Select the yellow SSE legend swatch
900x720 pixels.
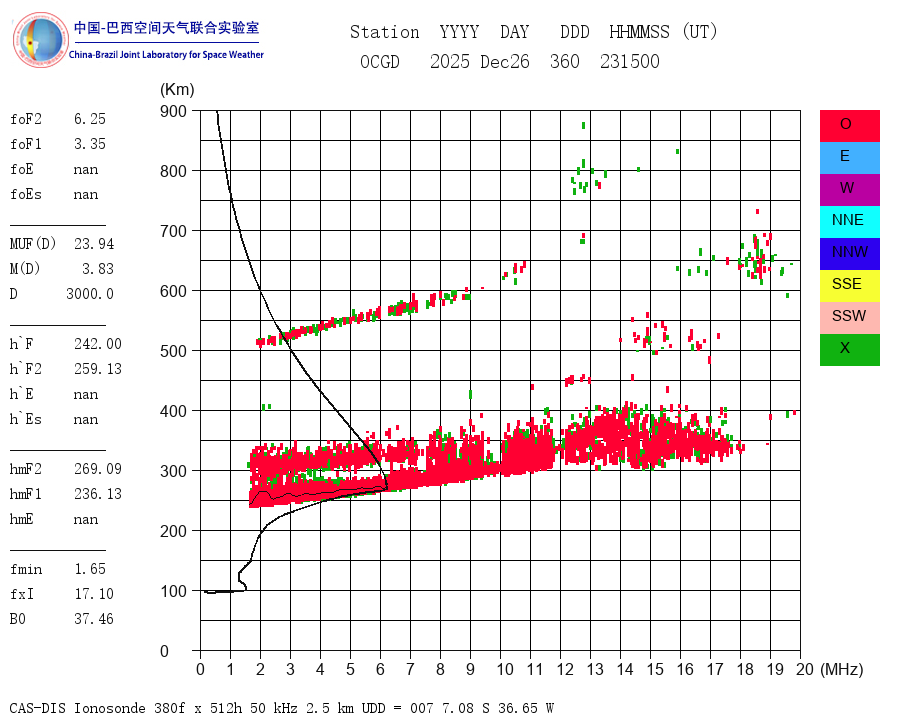tap(849, 286)
